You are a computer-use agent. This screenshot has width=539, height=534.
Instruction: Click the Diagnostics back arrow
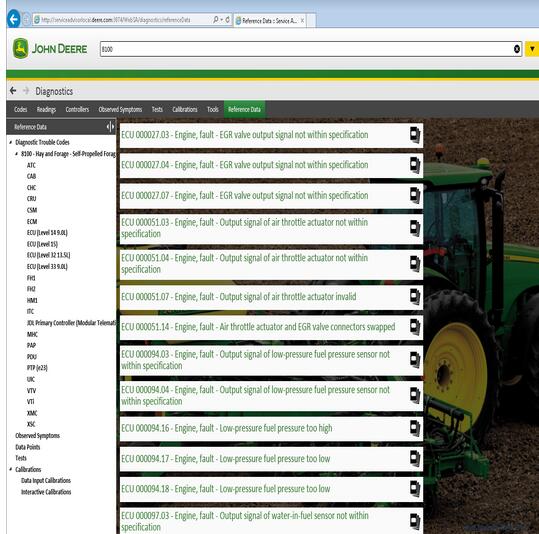(13, 91)
